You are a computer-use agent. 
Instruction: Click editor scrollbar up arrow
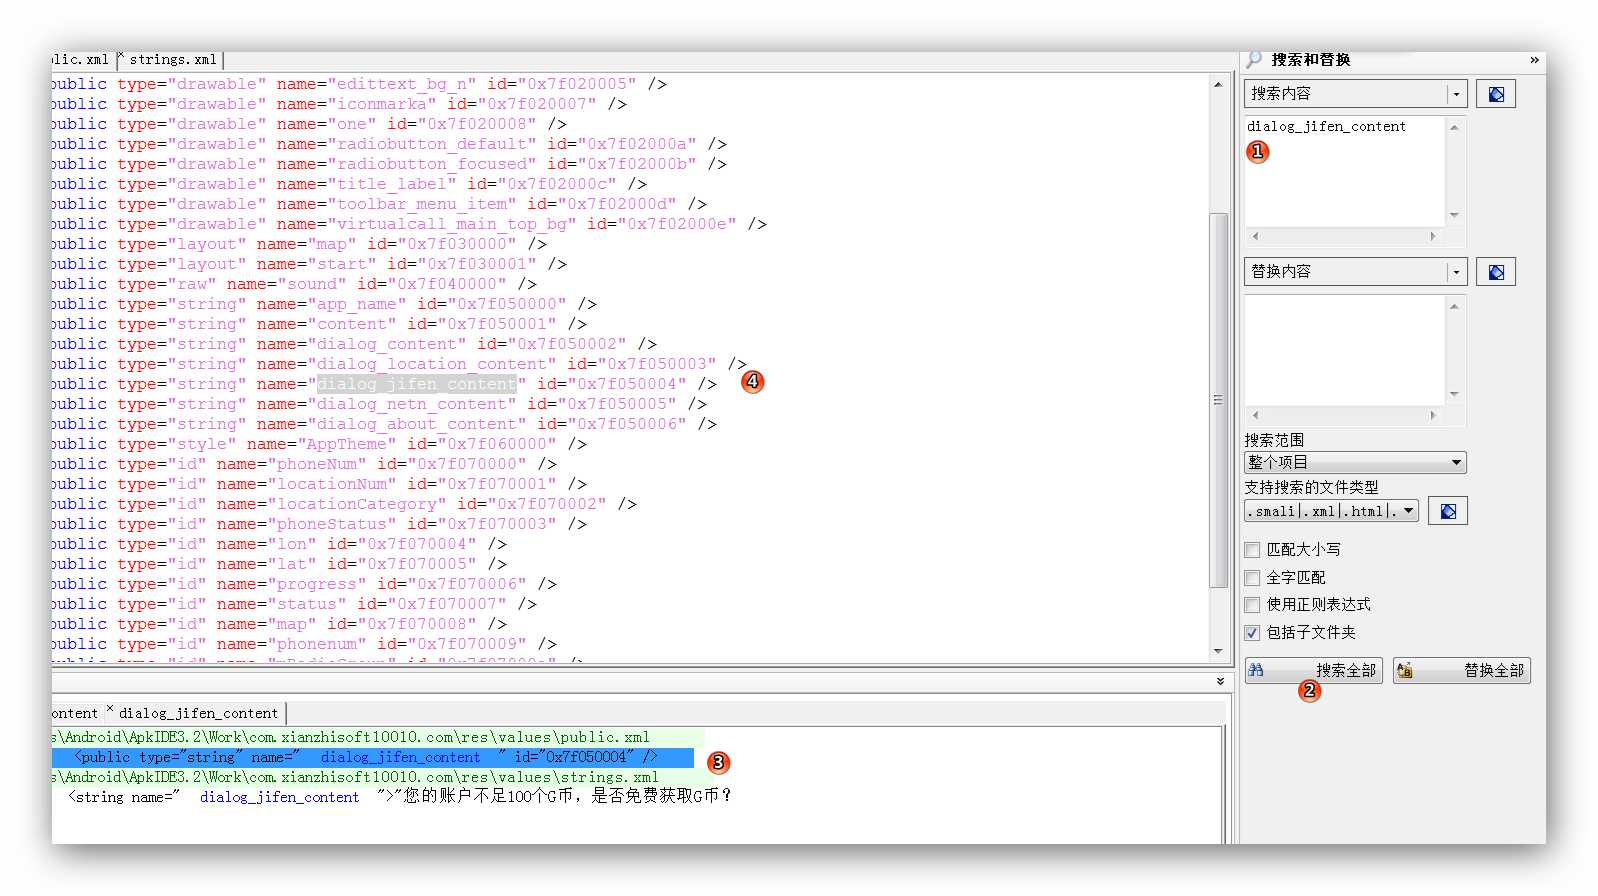pyautogui.click(x=1218, y=84)
